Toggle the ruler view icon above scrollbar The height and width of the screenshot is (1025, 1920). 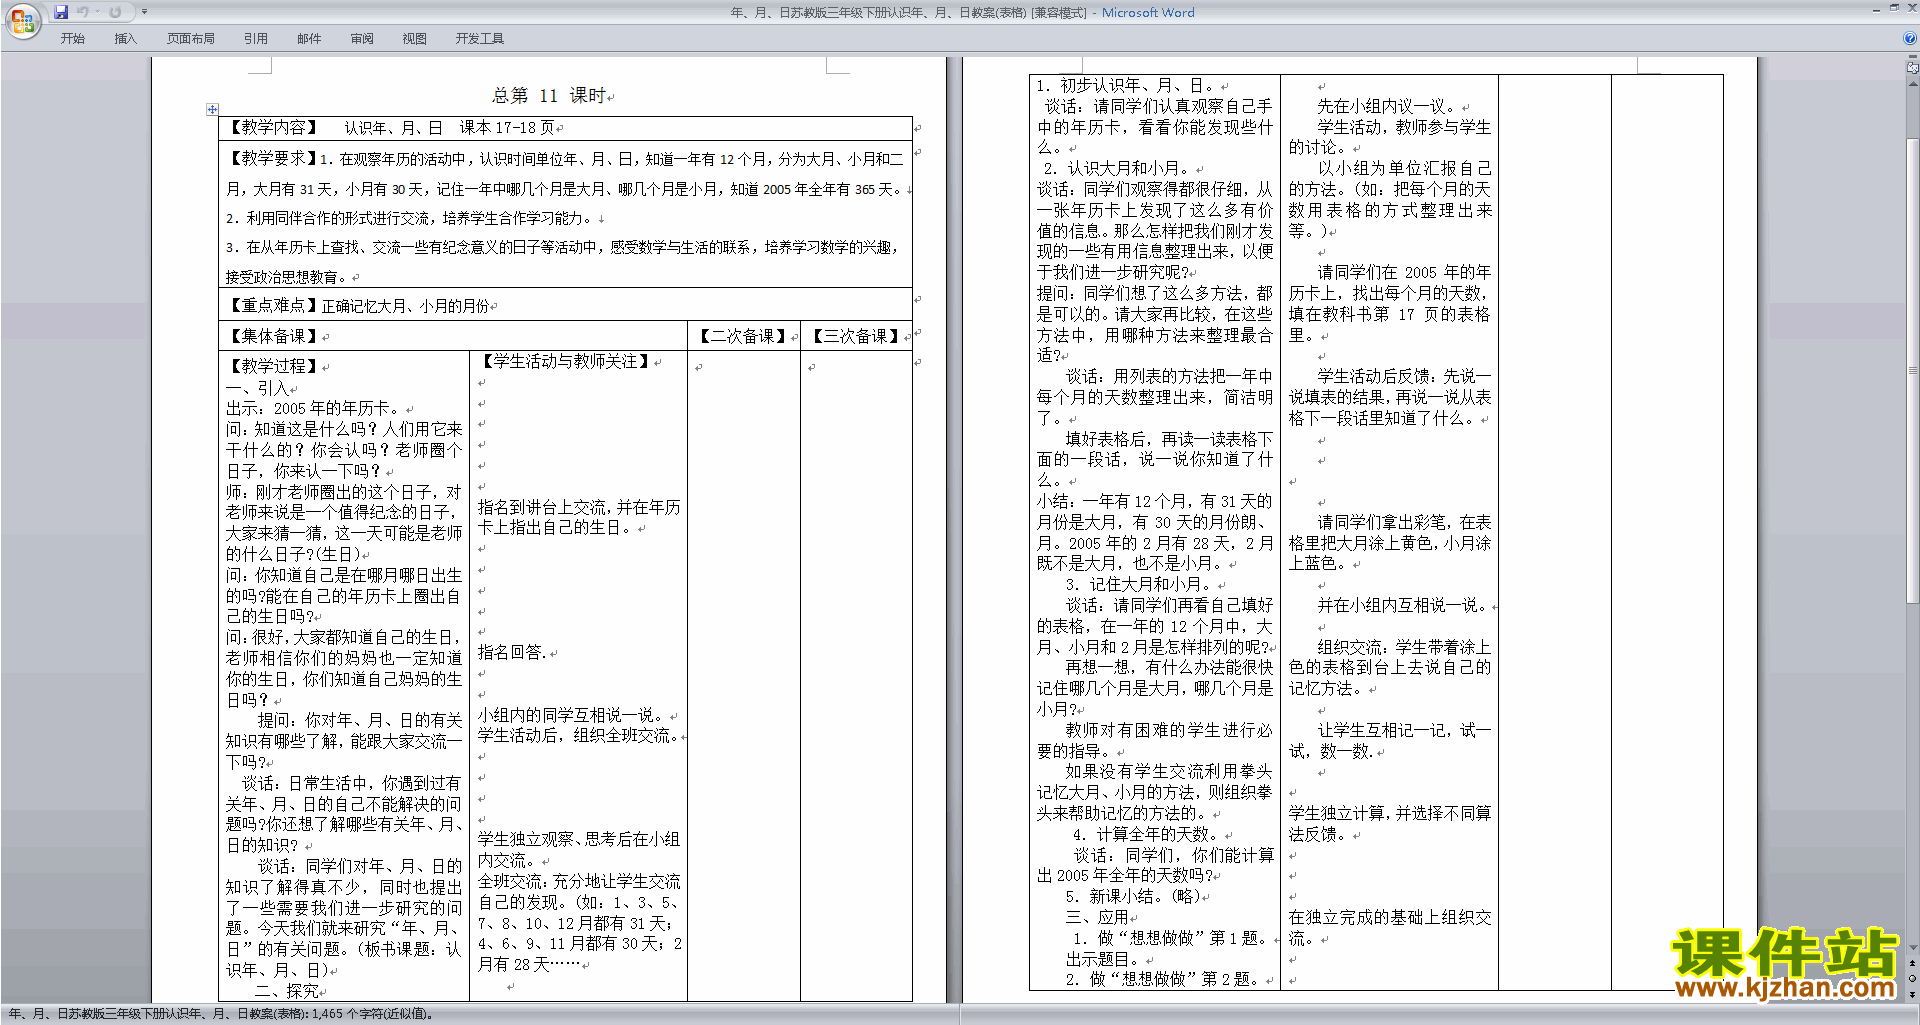point(1913,69)
